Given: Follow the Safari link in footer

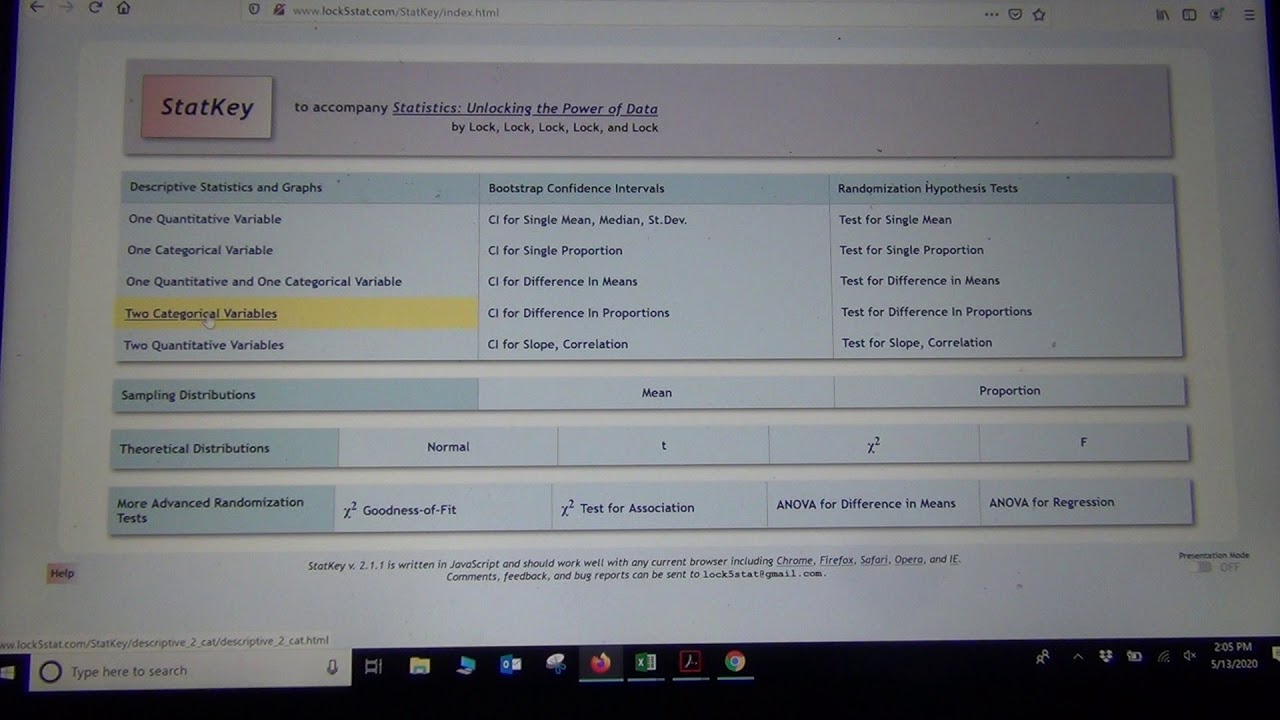Looking at the screenshot, I should 874,560.
